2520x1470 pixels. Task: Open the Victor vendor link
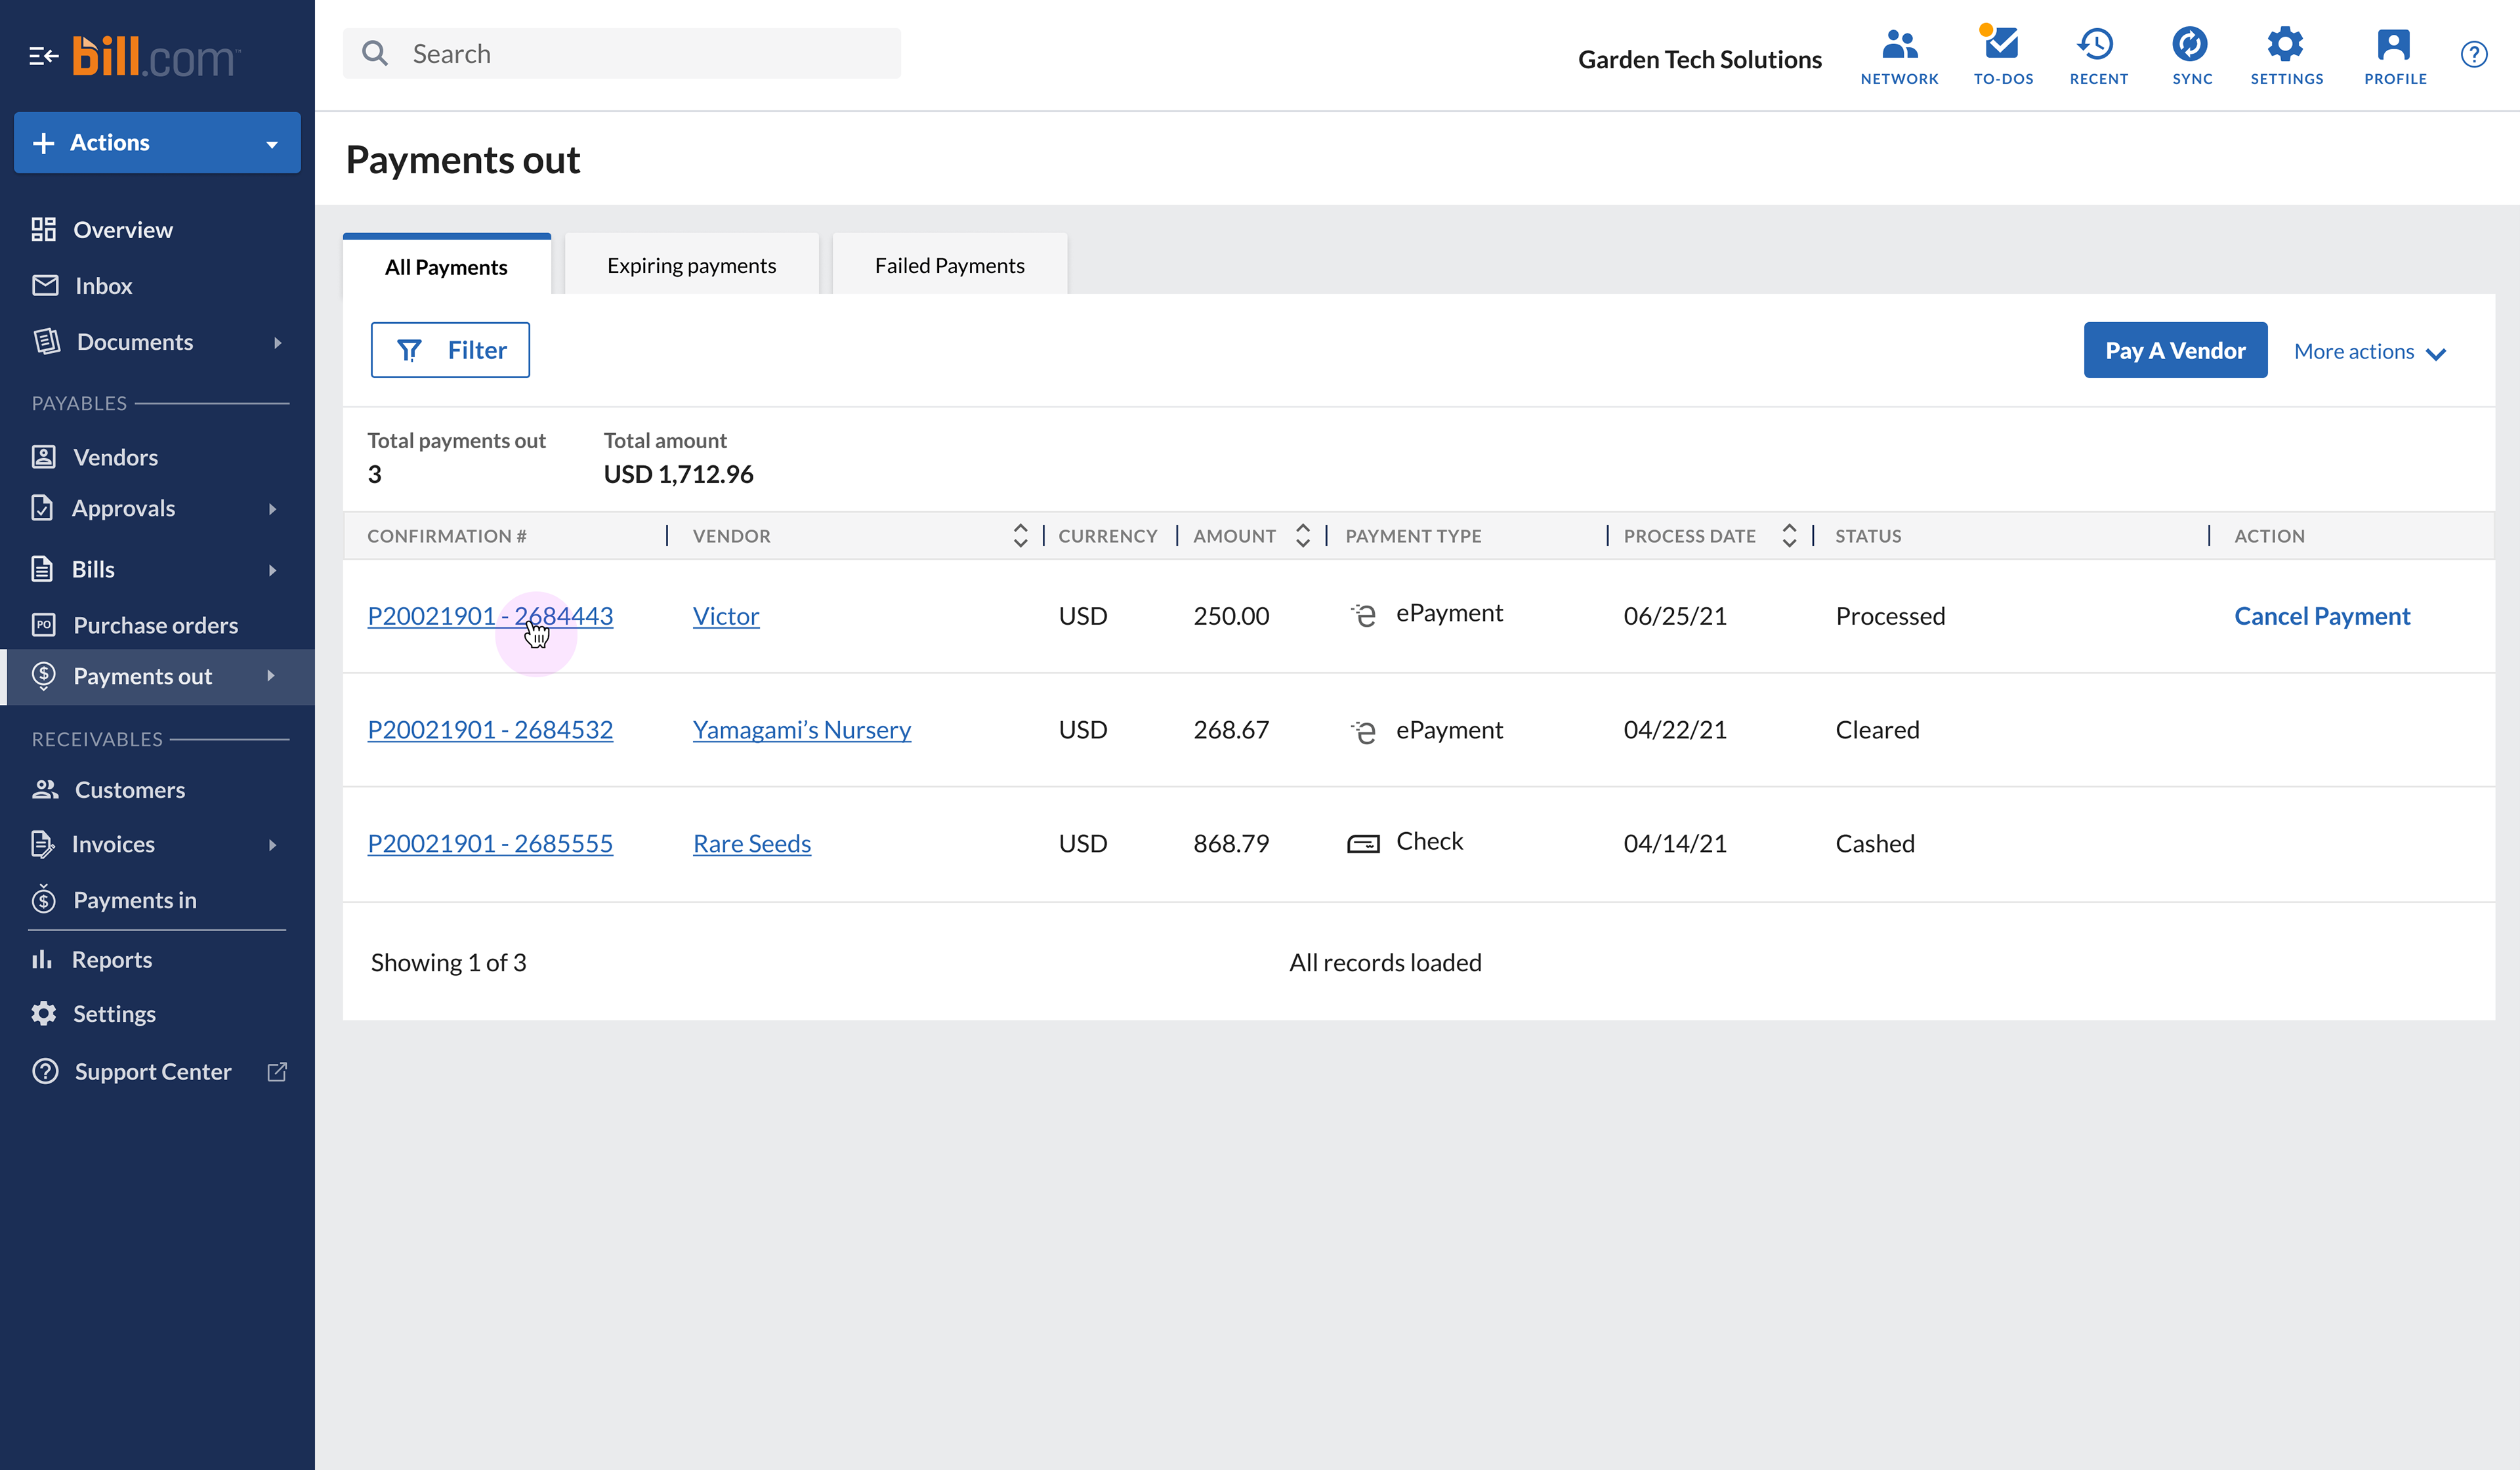click(x=726, y=616)
